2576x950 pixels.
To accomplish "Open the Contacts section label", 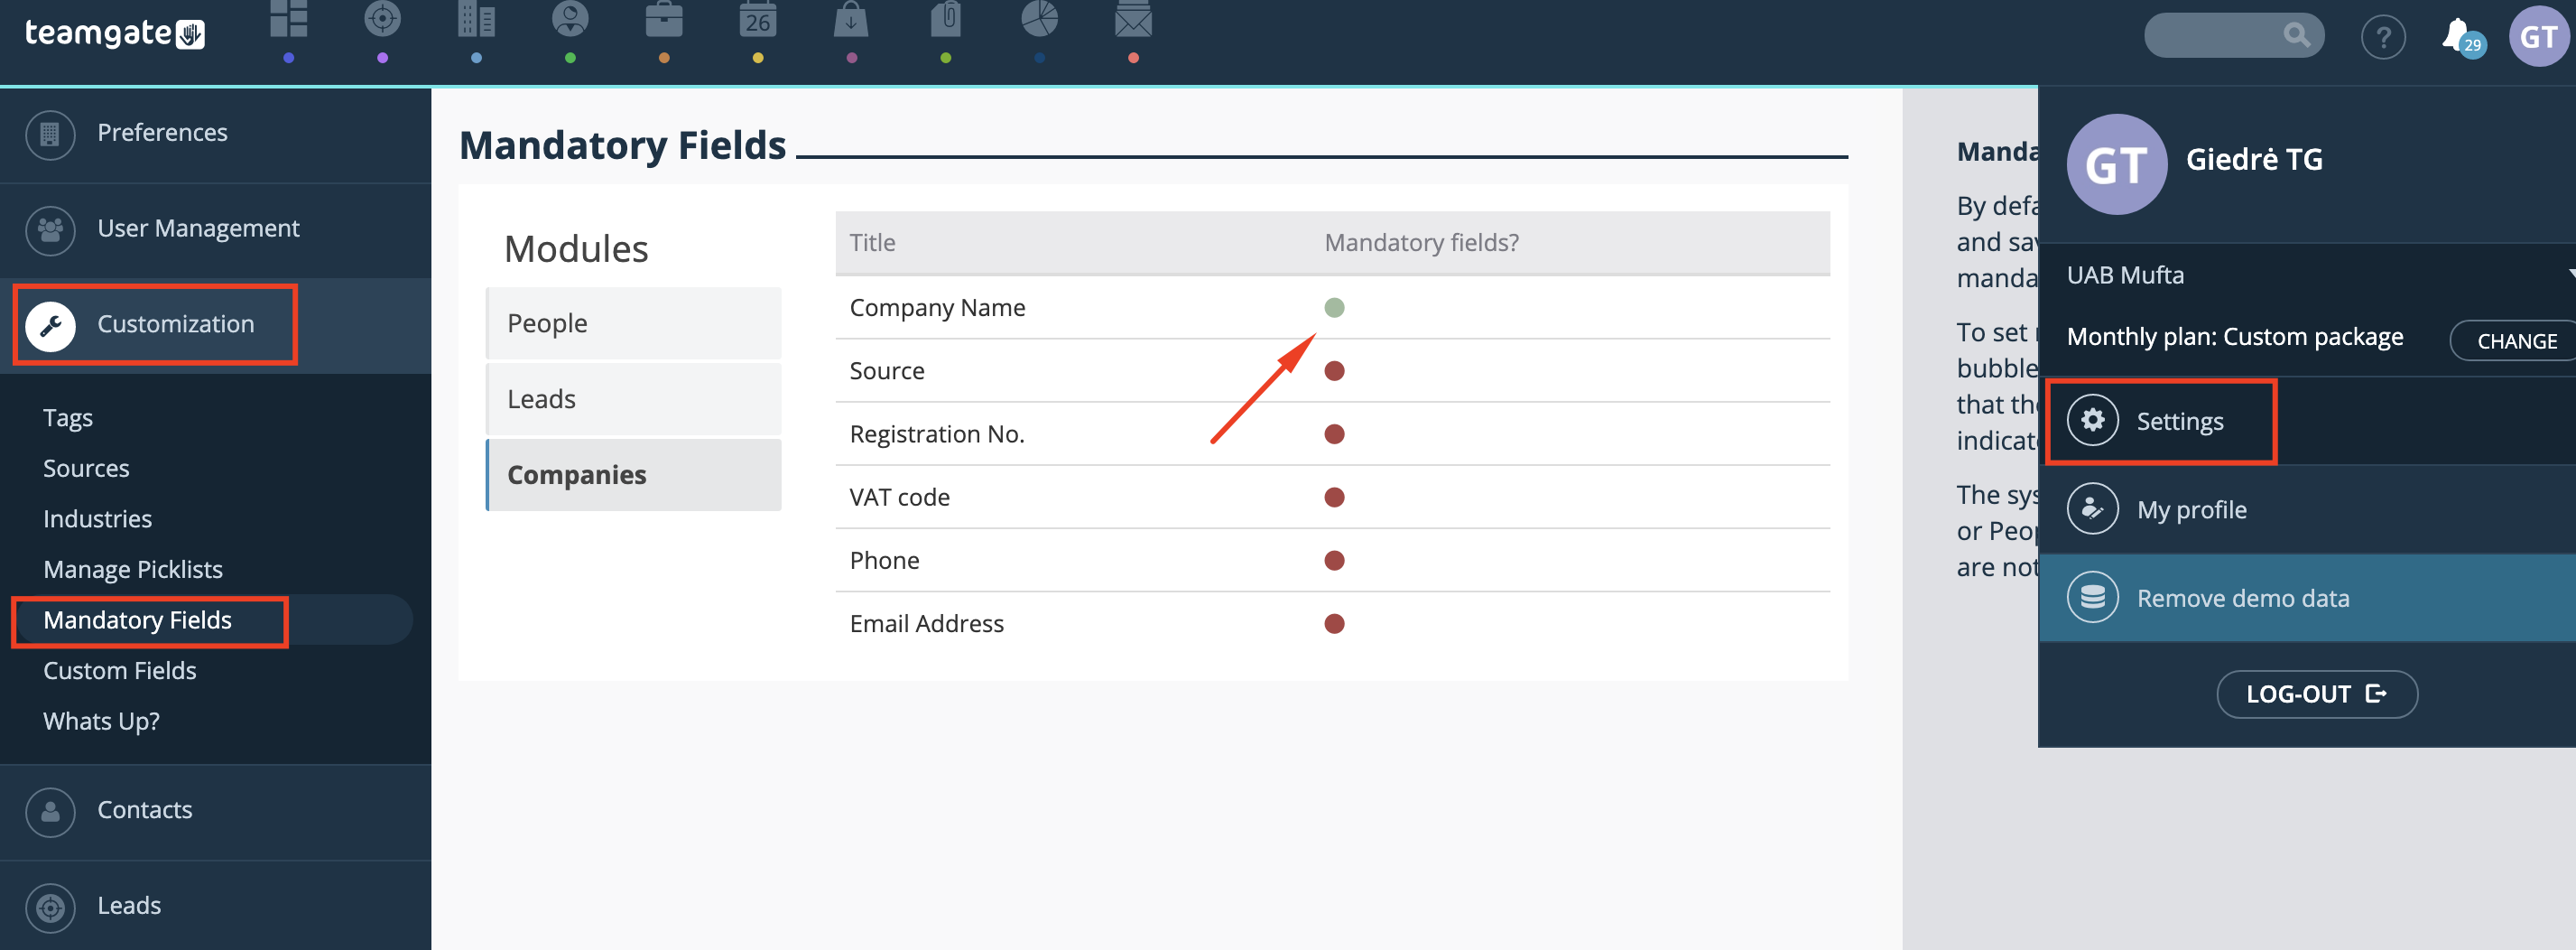I will 144,810.
